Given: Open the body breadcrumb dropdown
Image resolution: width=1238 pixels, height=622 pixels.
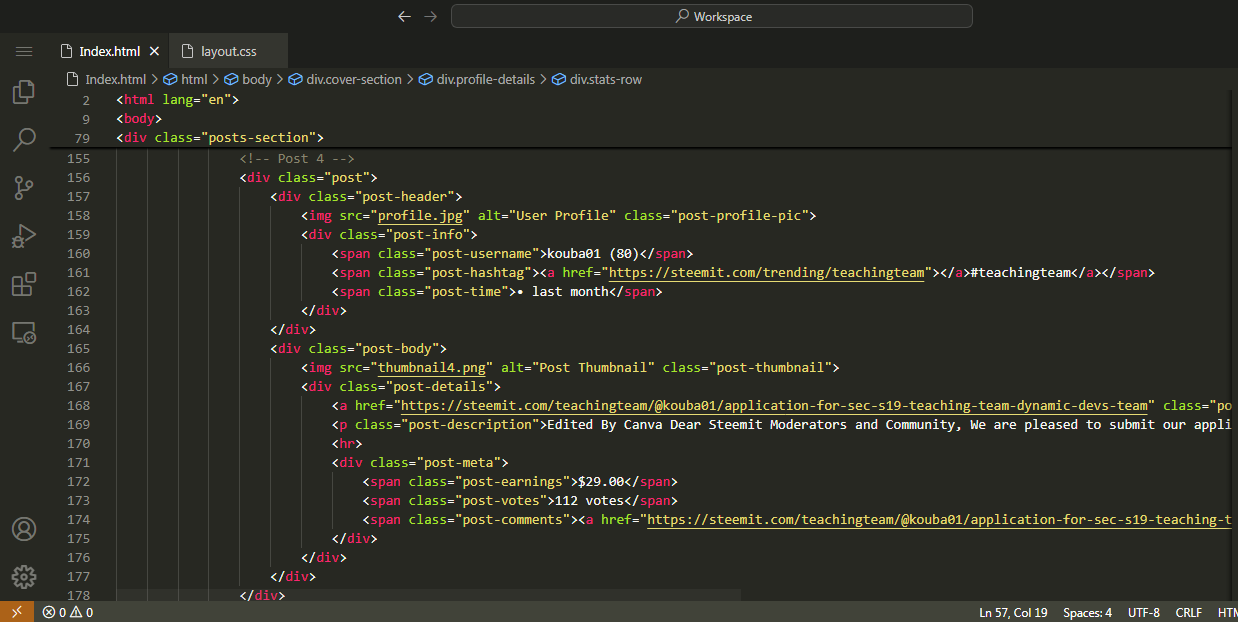Looking at the screenshot, I should (256, 79).
